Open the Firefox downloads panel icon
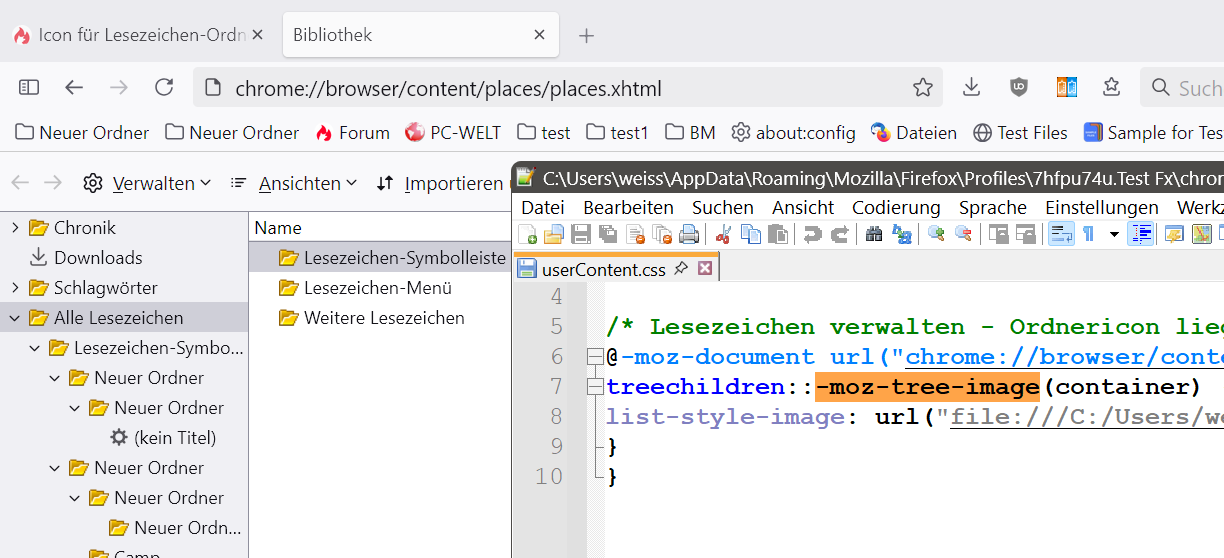The image size is (1224, 558). pyautogui.click(x=971, y=88)
